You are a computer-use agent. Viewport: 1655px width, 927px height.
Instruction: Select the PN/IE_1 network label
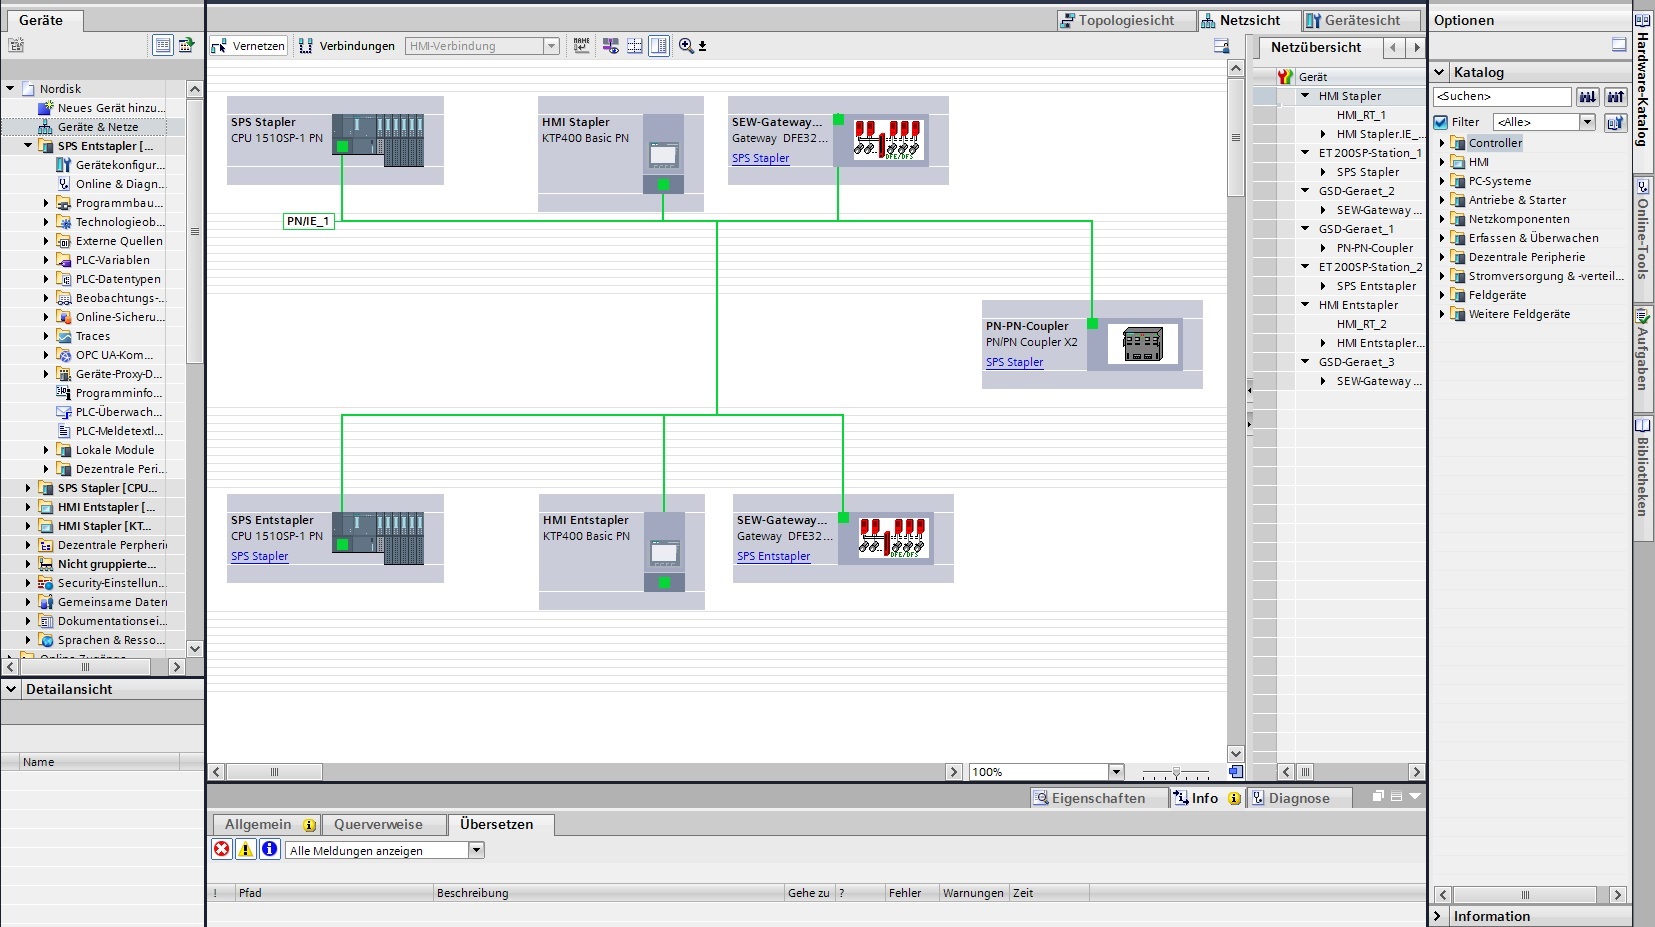[x=308, y=222]
